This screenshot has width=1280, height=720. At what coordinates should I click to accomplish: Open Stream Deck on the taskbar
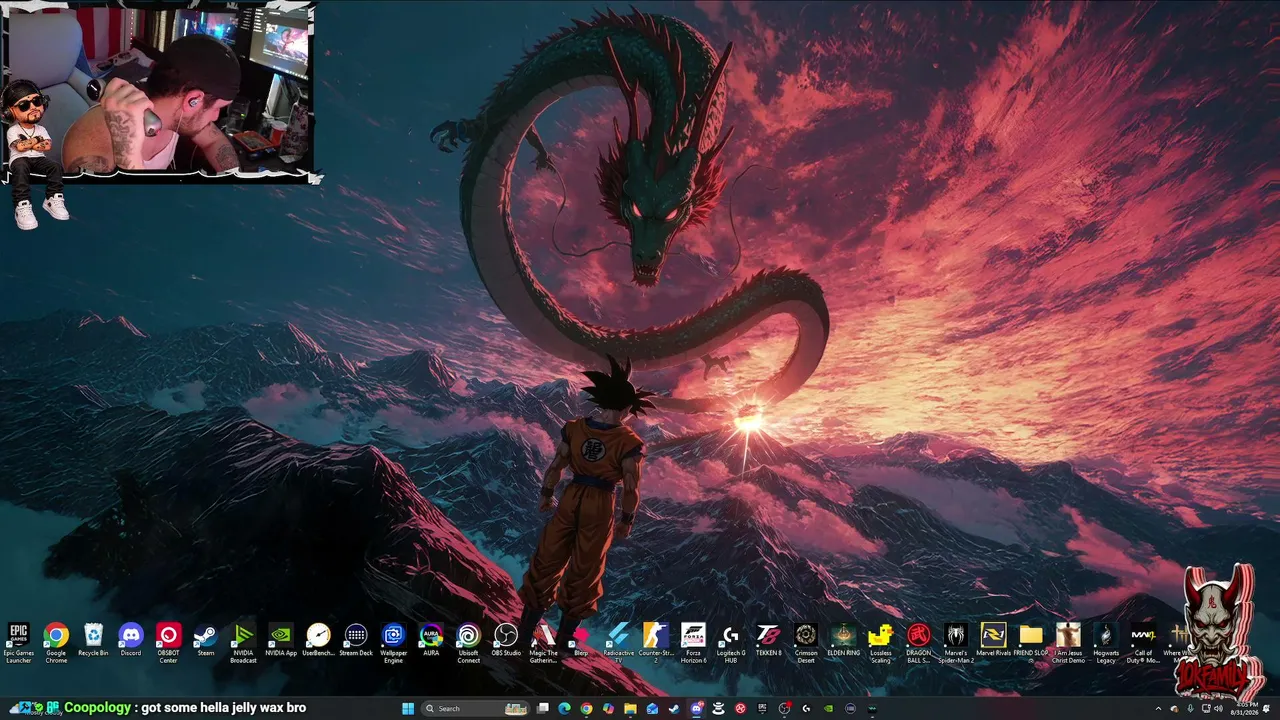[x=850, y=709]
